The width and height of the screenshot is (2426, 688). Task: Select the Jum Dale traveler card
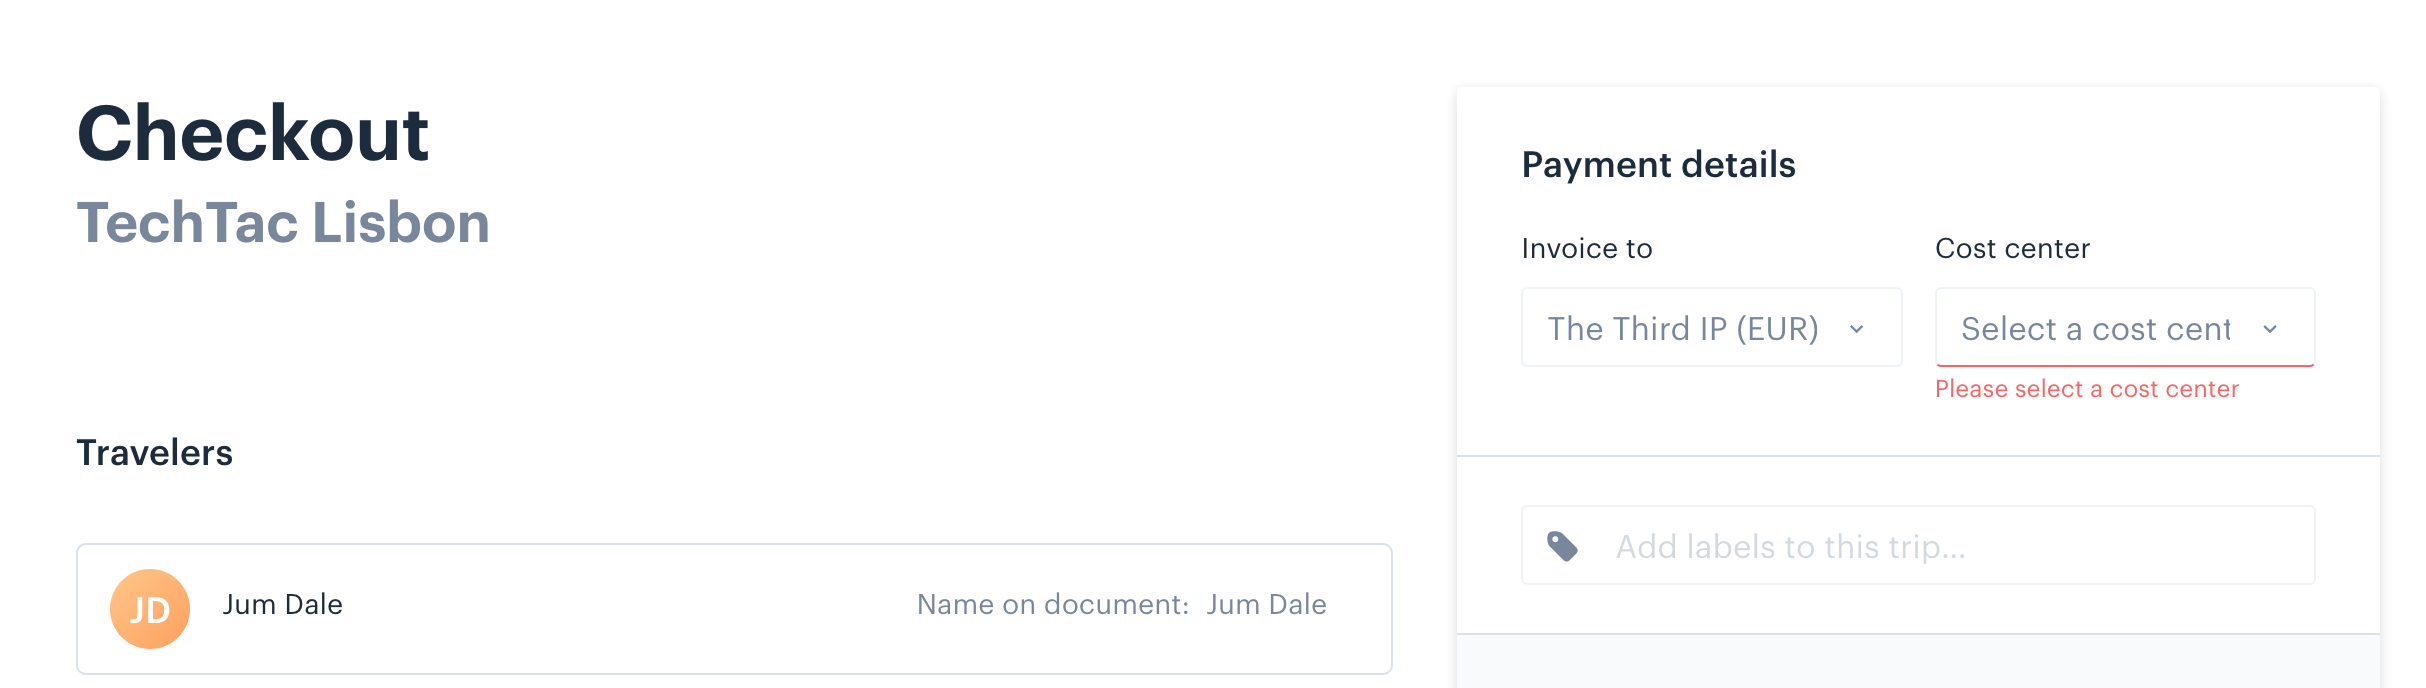coord(734,609)
